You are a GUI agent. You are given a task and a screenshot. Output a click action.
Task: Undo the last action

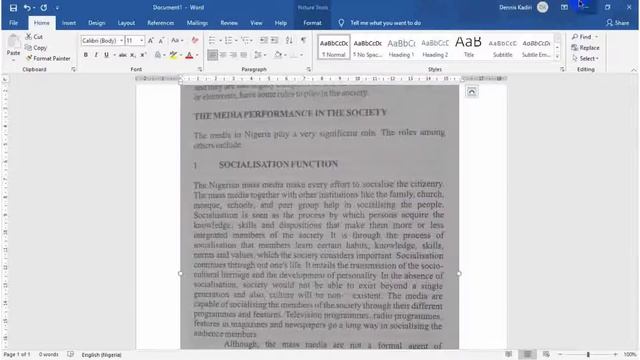pos(27,7)
